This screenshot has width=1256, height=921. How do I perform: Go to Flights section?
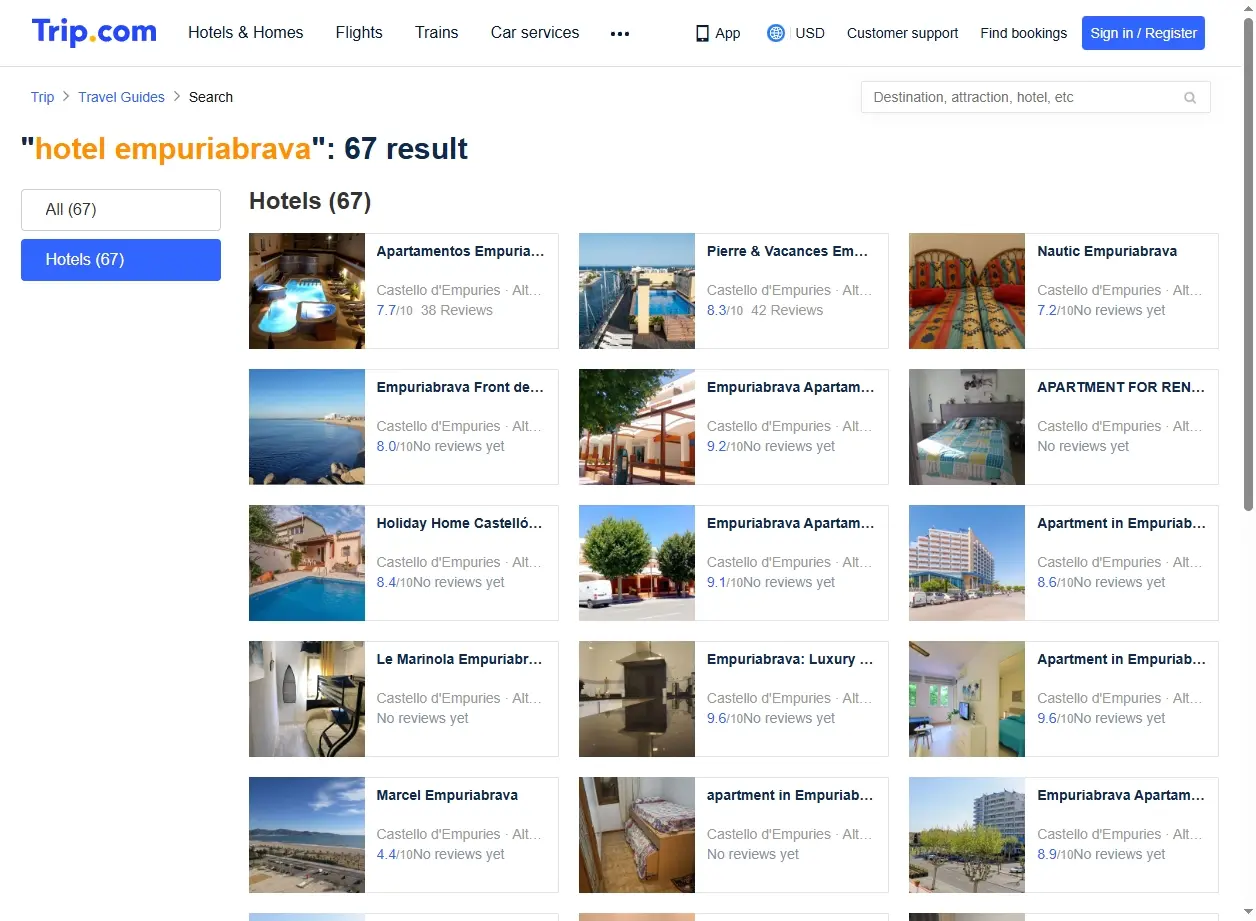point(359,32)
